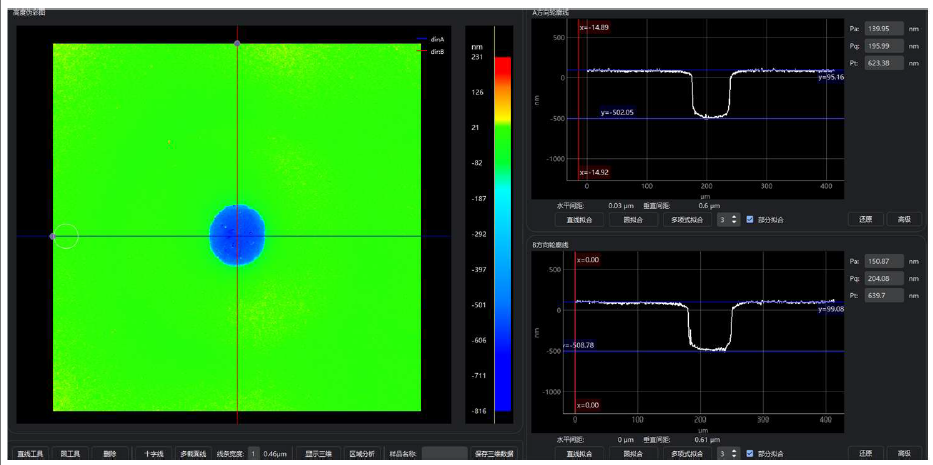Click the 样品名称 sample name input field
Image resolution: width=933 pixels, height=465 pixels.
tap(444, 454)
